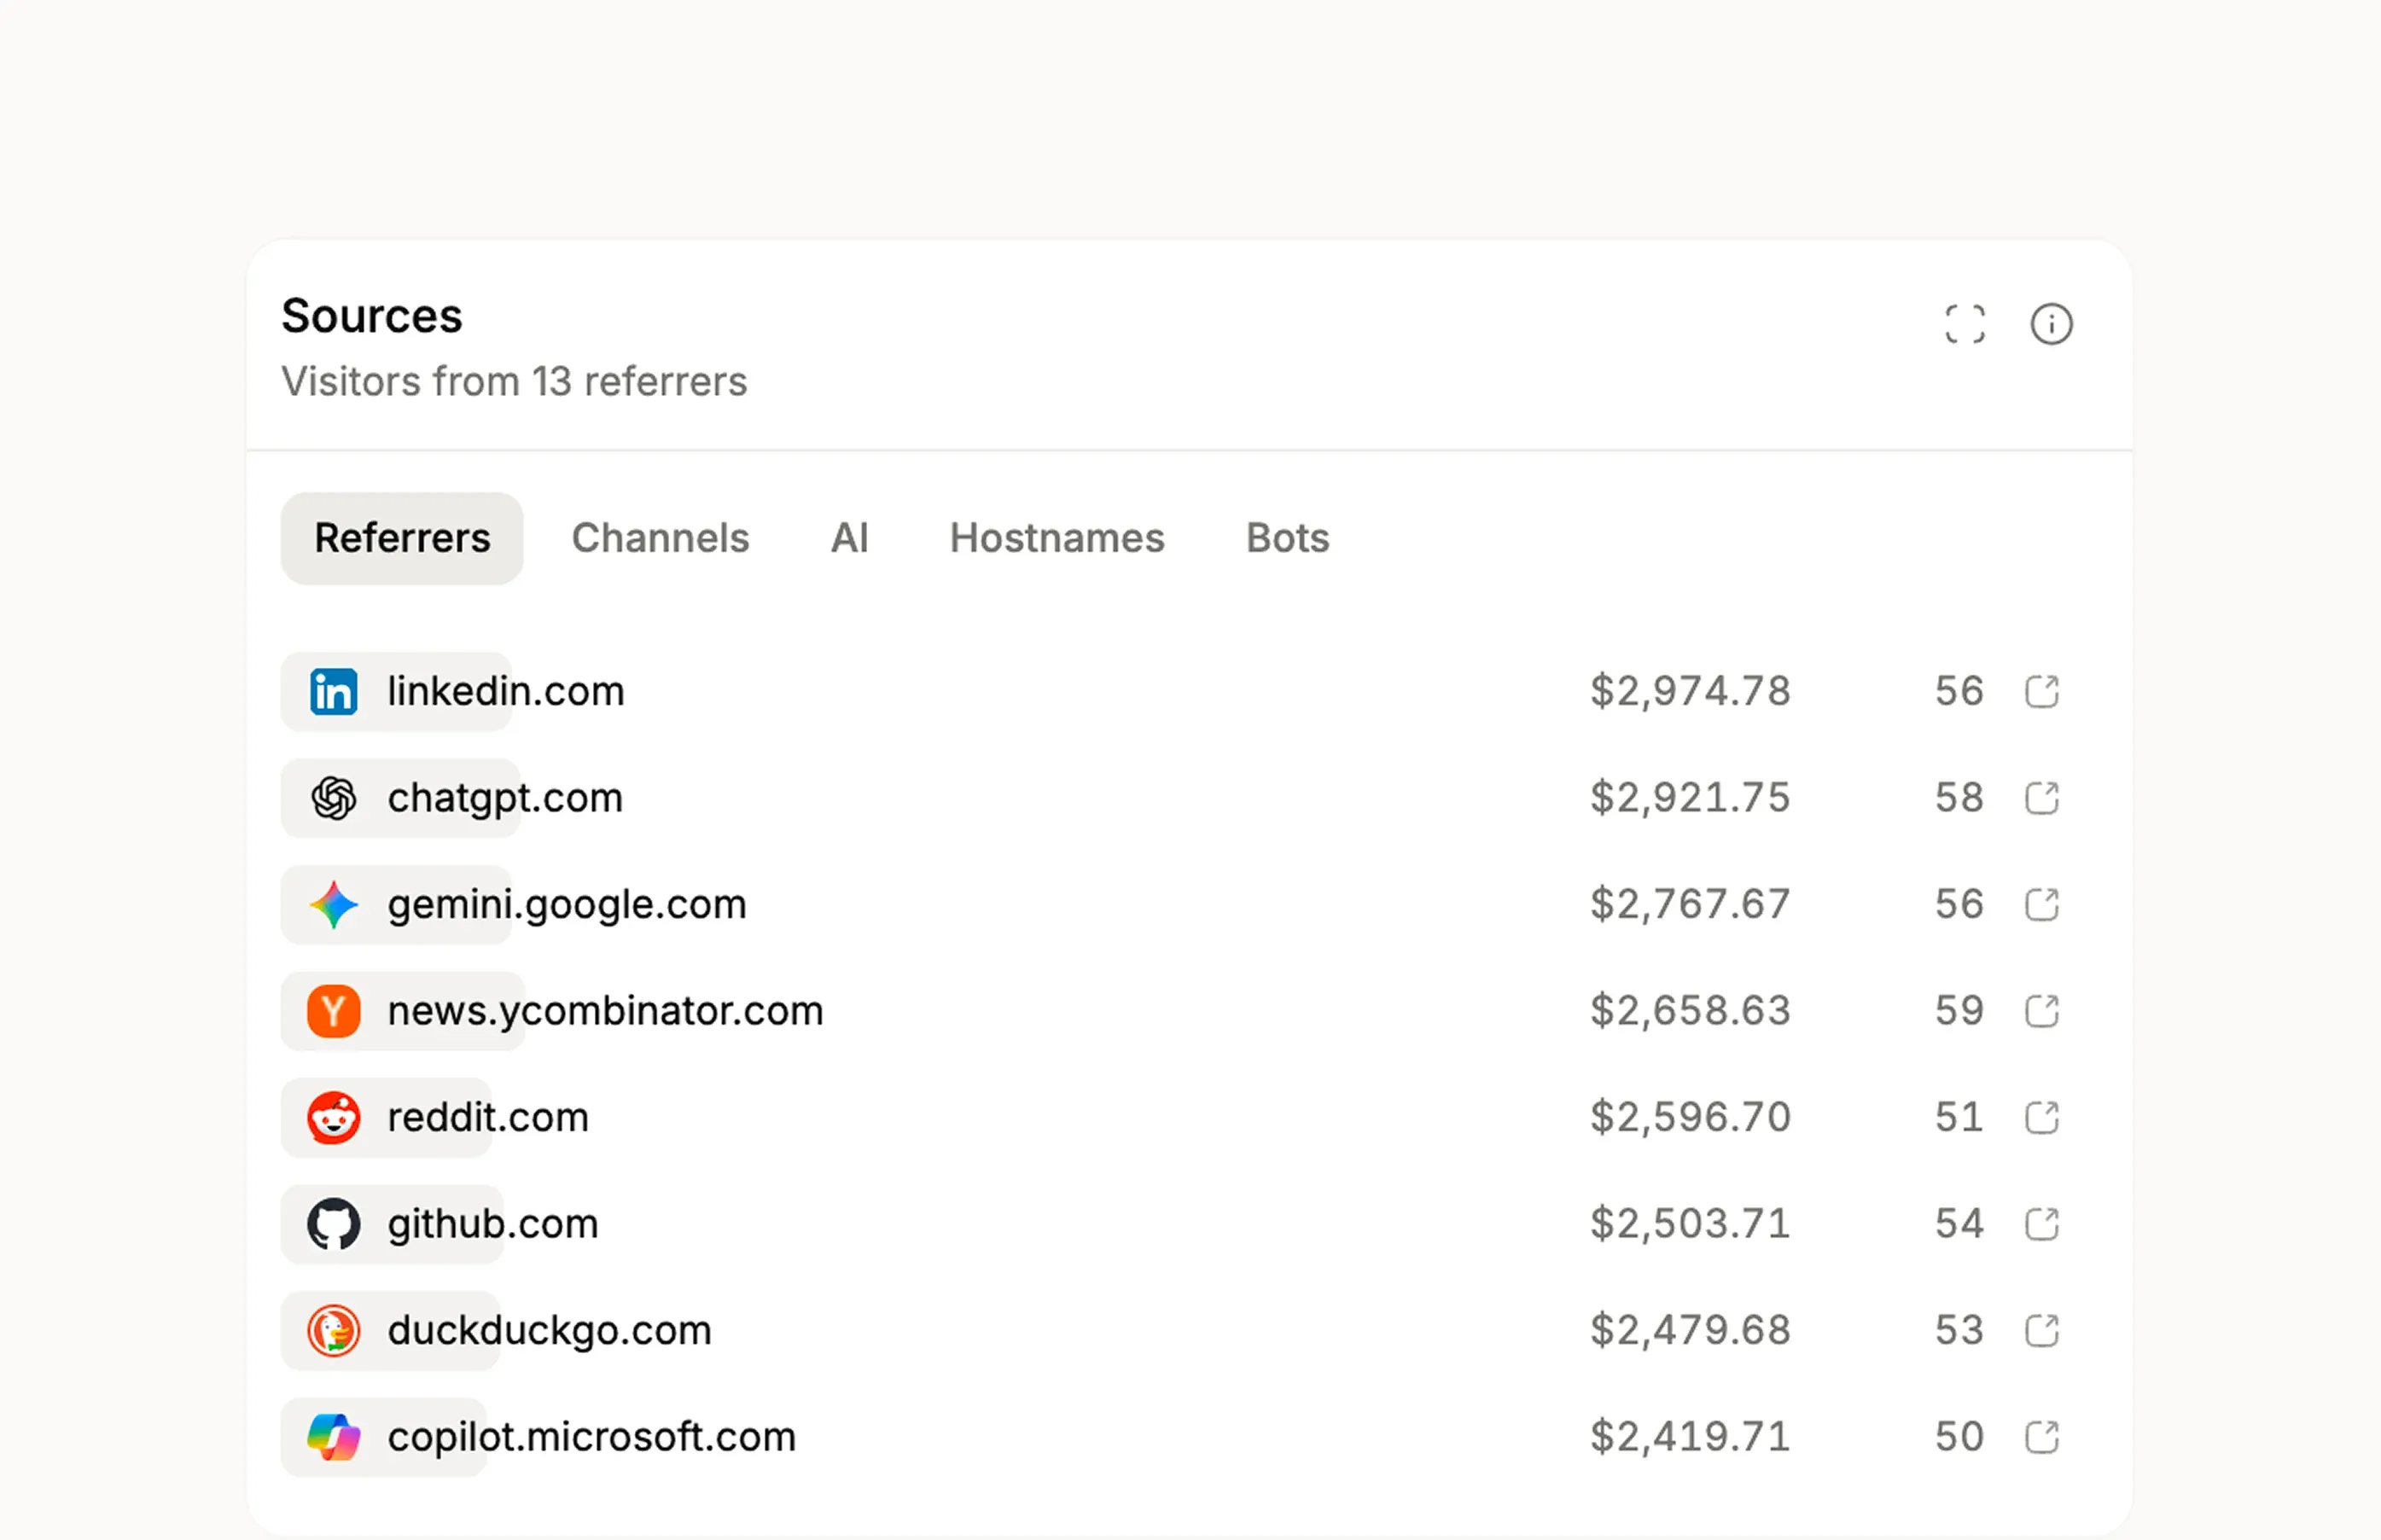Filter by news.ycombinator.com referrer

point(605,1011)
